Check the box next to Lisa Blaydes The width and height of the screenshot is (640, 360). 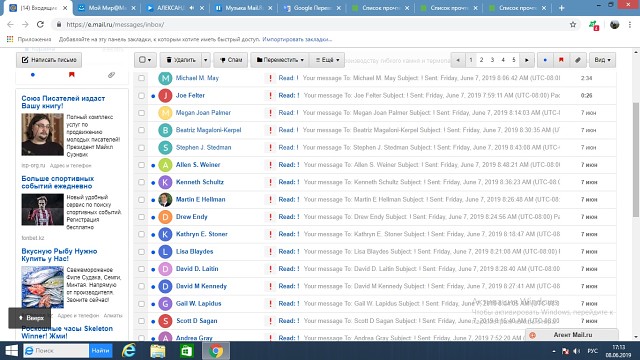[x=141, y=251]
